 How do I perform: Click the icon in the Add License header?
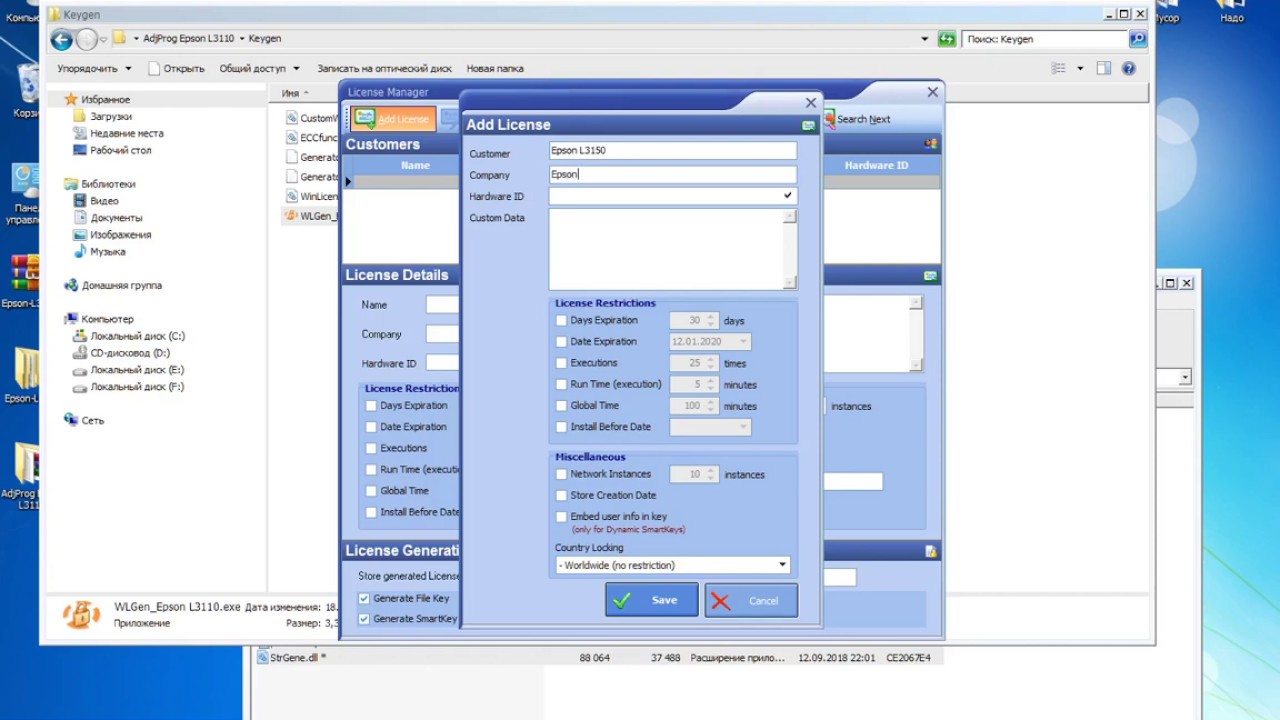[808, 125]
